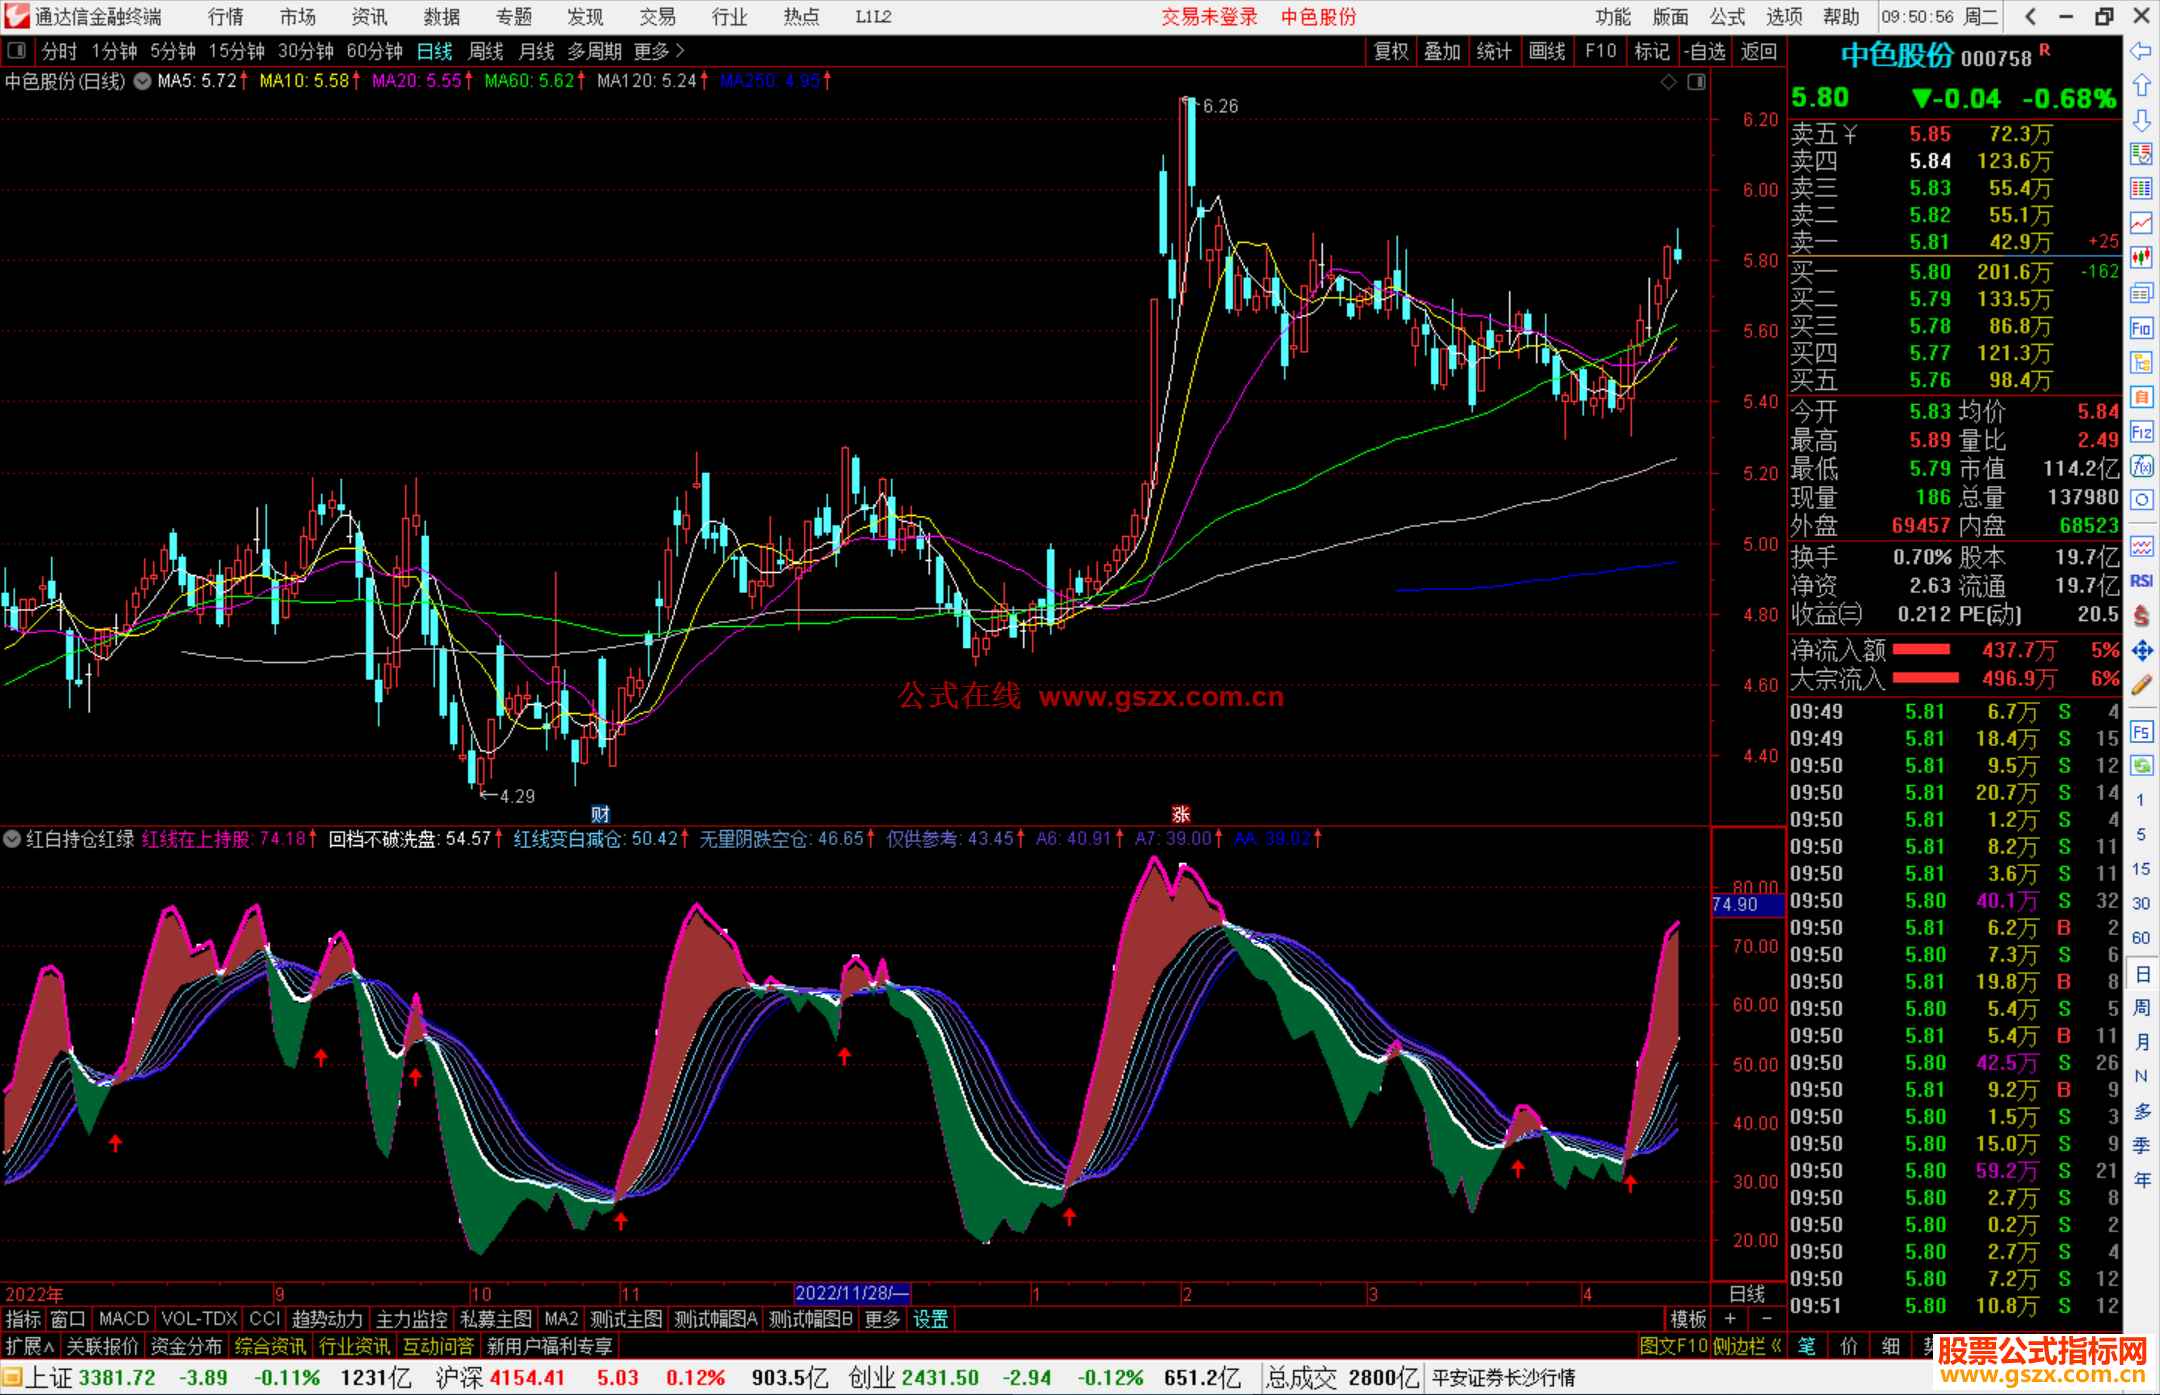Click the plus zoom button next to 模板
Viewport: 2160px width, 1395px height.
pos(1731,1319)
